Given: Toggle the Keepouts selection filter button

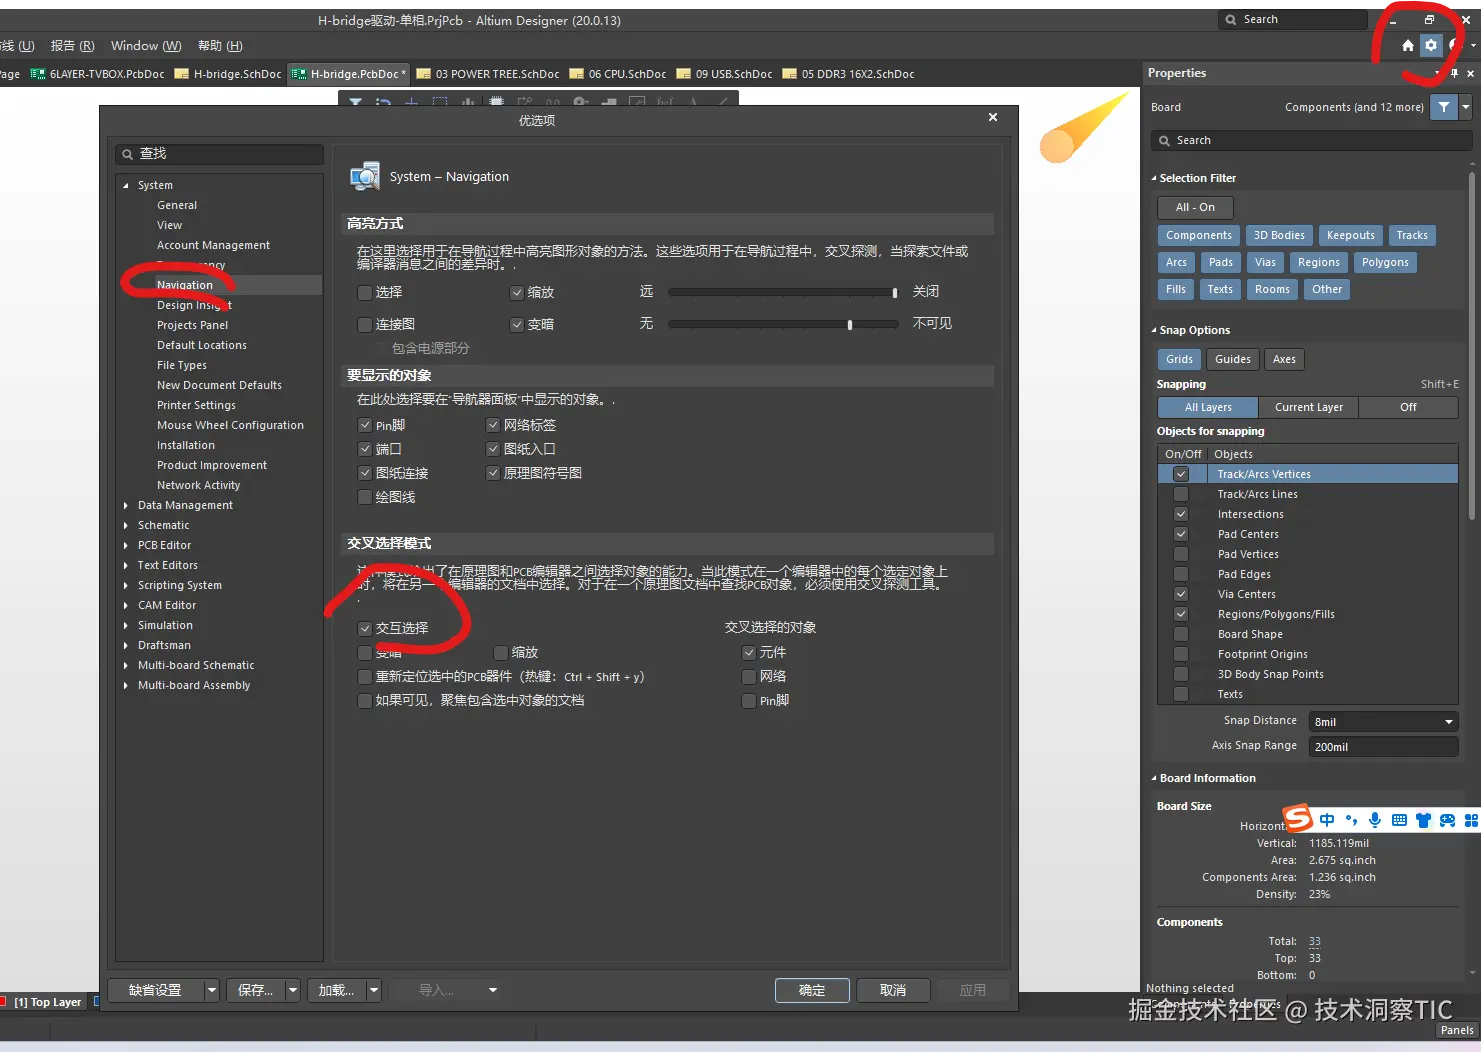Looking at the screenshot, I should (1350, 235).
